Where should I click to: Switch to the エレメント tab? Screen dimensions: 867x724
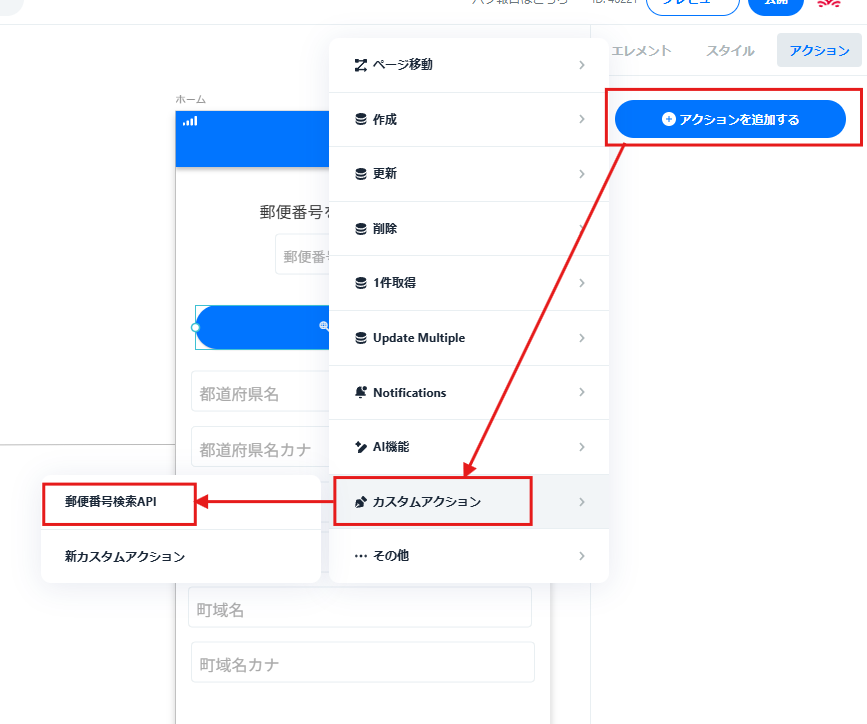click(x=641, y=50)
